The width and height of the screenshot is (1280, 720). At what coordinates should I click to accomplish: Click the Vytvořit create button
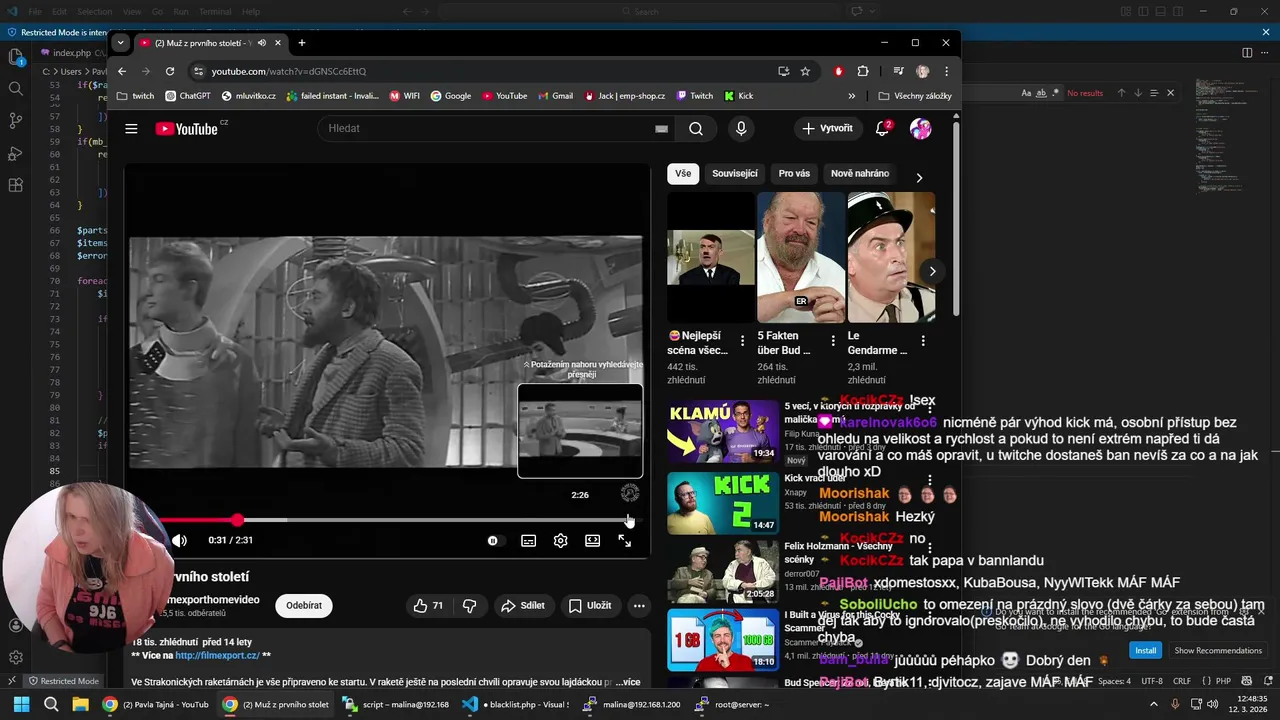827,128
